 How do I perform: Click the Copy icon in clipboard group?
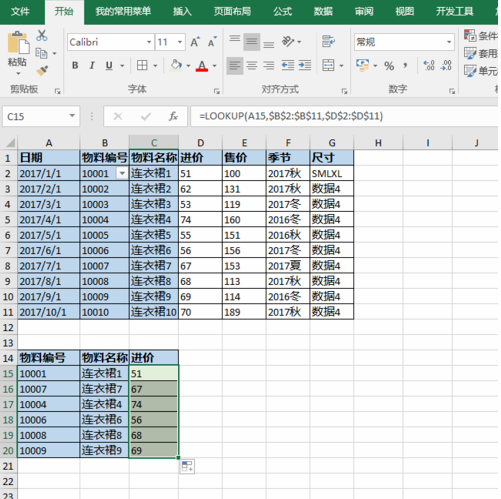tap(41, 53)
